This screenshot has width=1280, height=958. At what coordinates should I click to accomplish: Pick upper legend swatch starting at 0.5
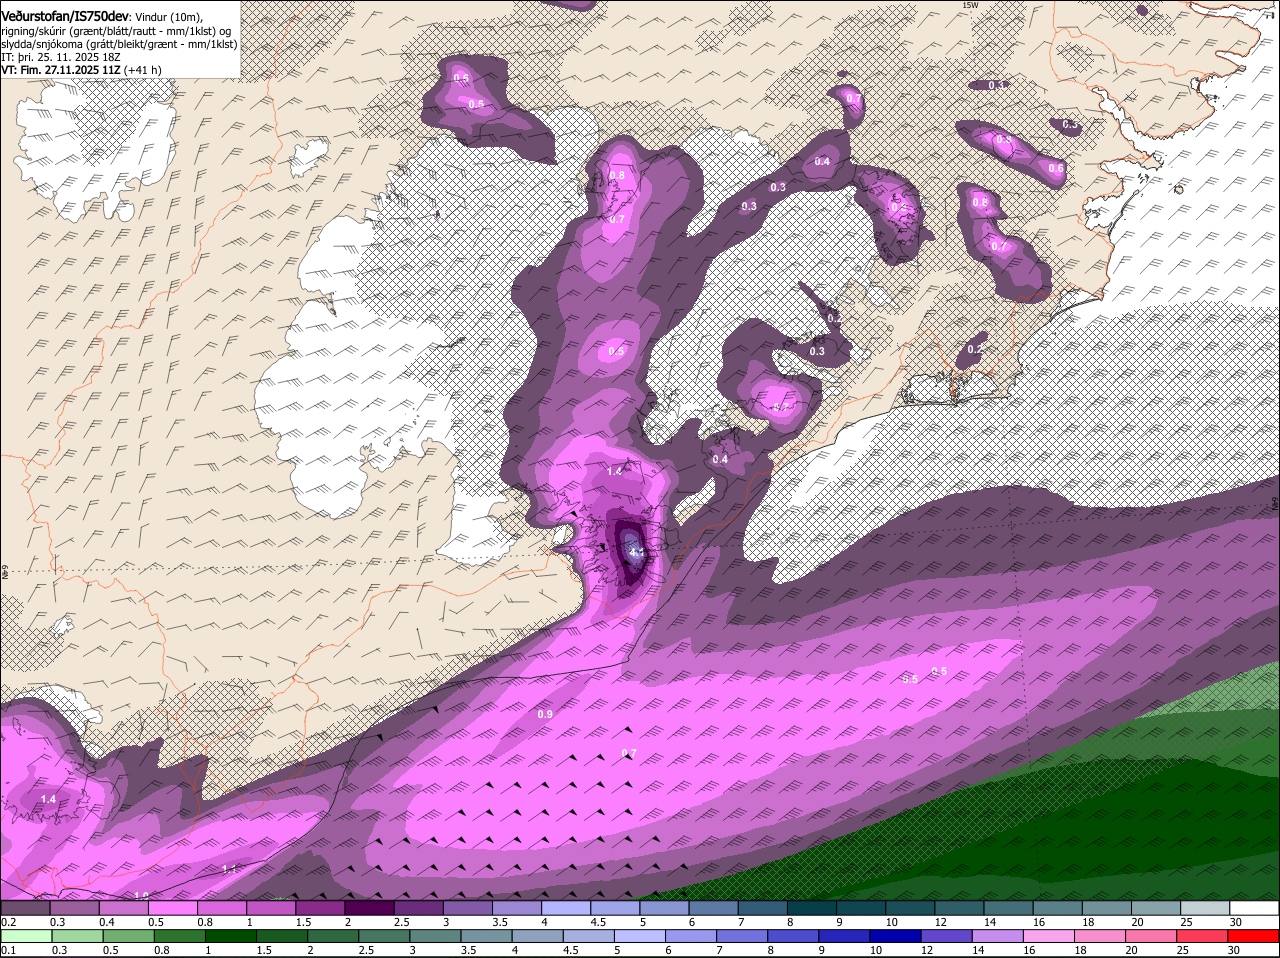coord(172,908)
